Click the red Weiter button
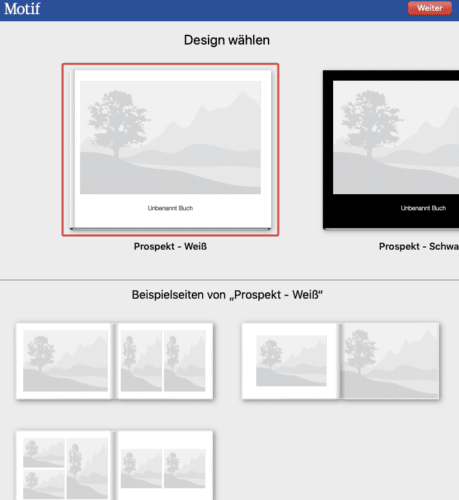Image resolution: width=459 pixels, height=500 pixels. click(430, 8)
